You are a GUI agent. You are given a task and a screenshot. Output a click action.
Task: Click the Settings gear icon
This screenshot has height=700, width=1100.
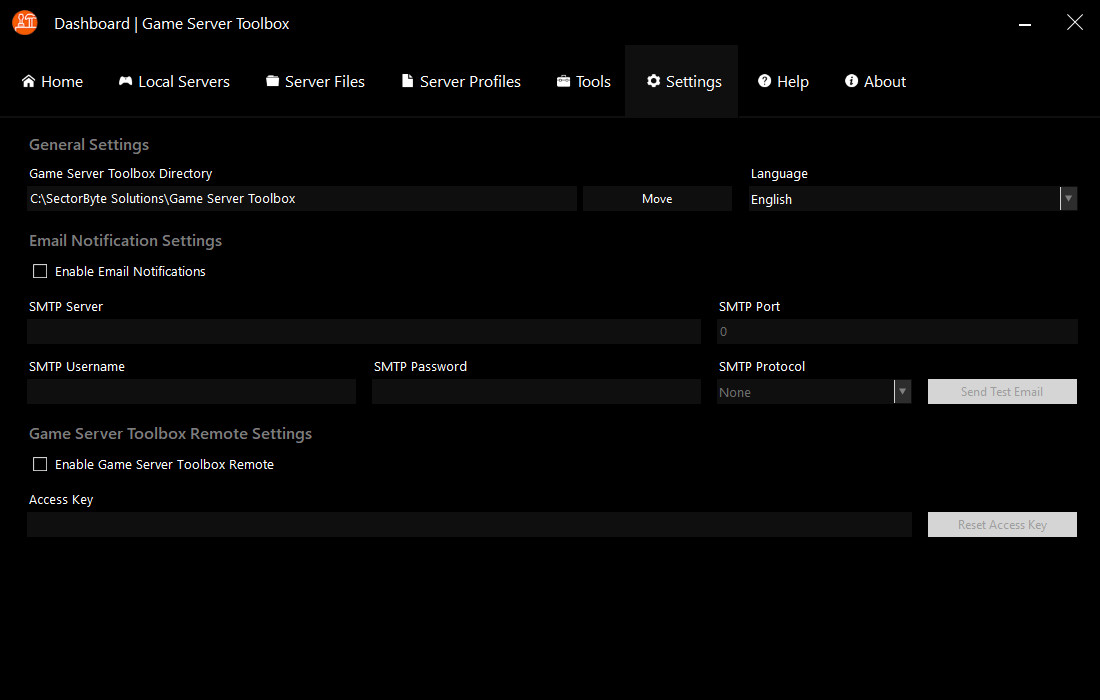pyautogui.click(x=655, y=81)
